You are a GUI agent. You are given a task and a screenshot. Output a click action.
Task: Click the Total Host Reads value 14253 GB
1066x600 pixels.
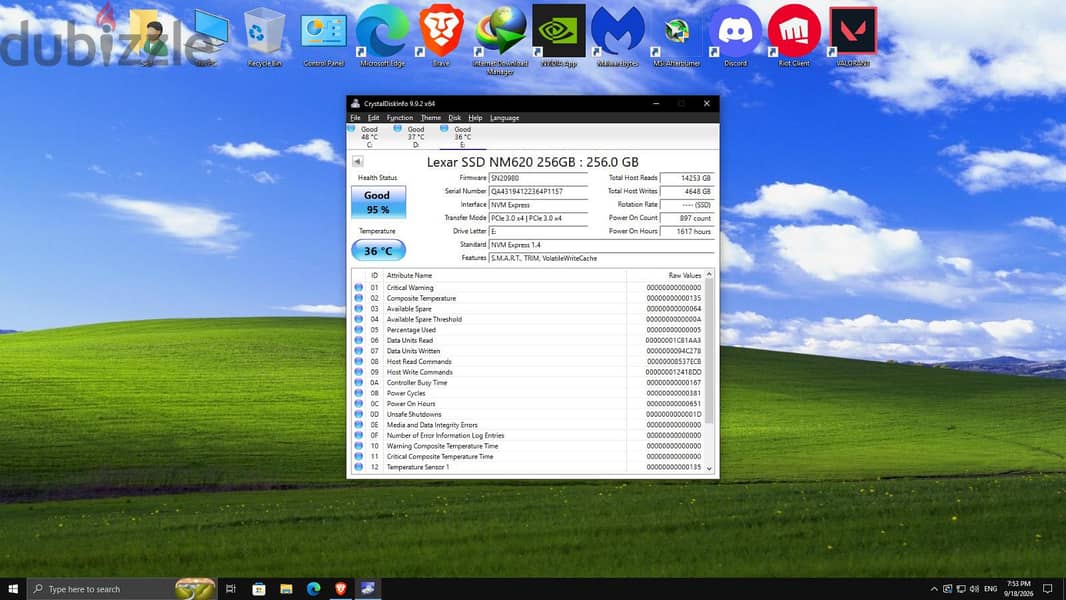[687, 178]
